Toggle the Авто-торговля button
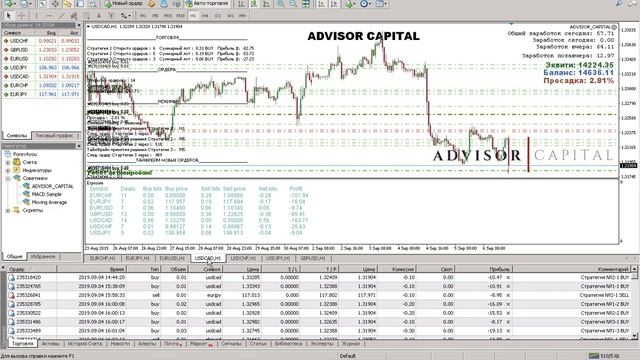This screenshot has height=360, width=640. [x=208, y=4]
